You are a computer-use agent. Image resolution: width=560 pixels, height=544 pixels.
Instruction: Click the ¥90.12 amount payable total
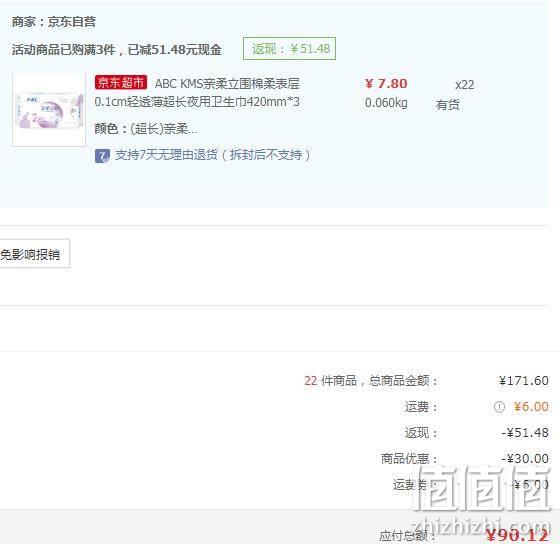pos(517,535)
